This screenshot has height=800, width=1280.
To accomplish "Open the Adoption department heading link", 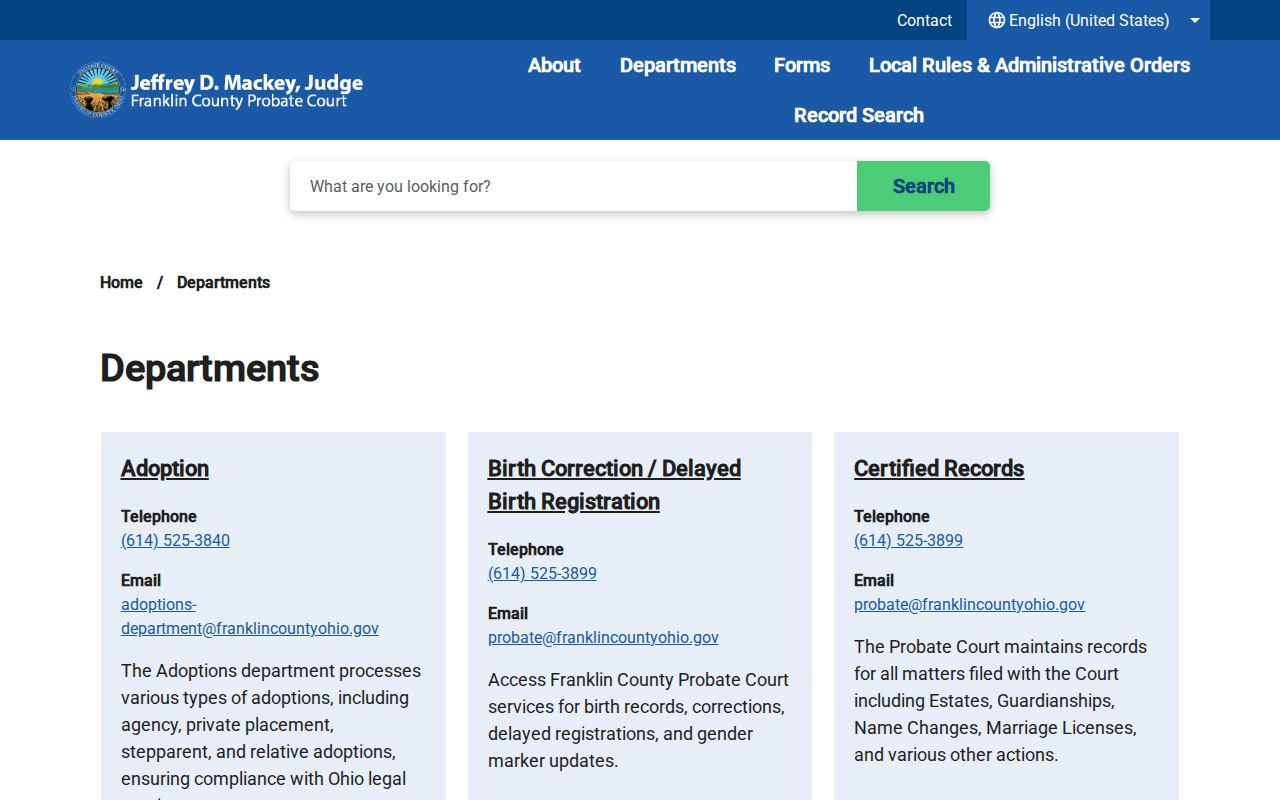I will [x=165, y=468].
